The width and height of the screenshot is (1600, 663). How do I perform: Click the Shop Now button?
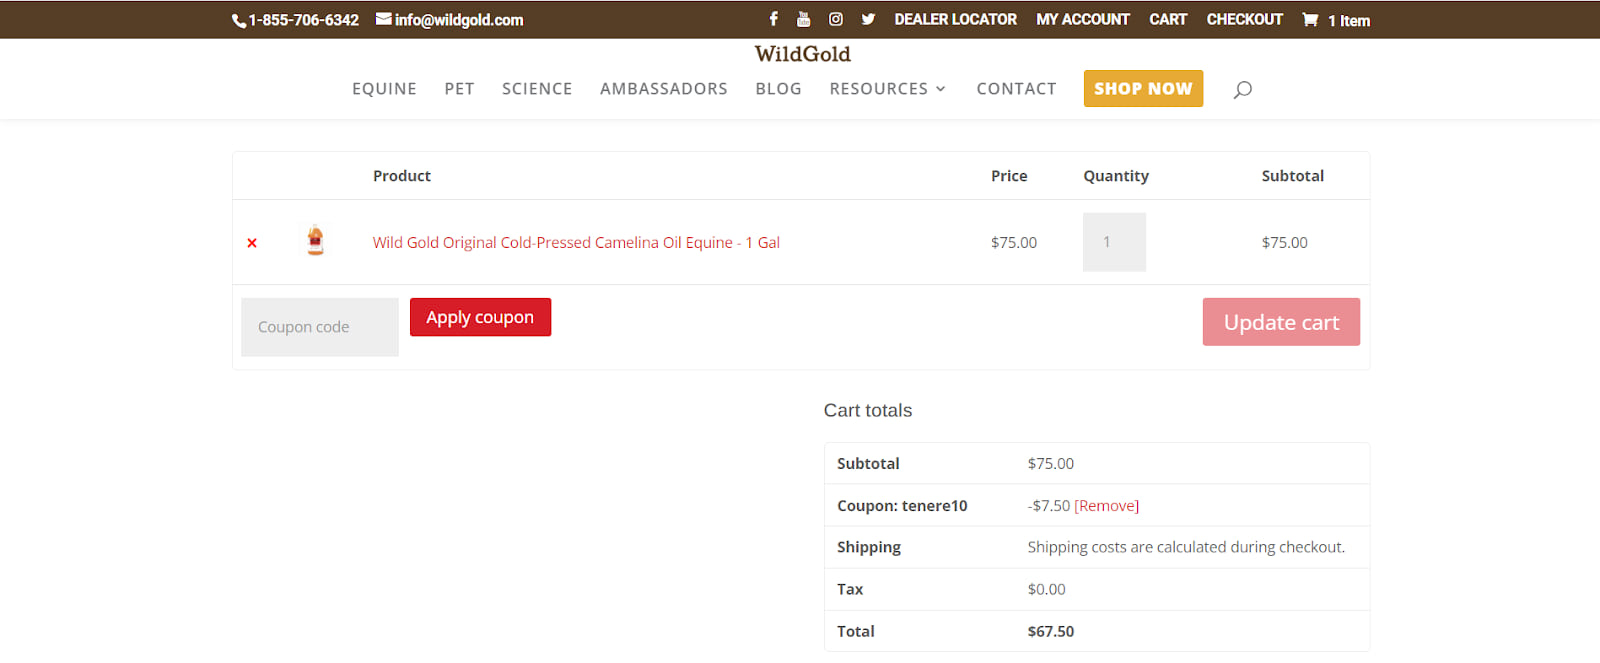click(1143, 88)
